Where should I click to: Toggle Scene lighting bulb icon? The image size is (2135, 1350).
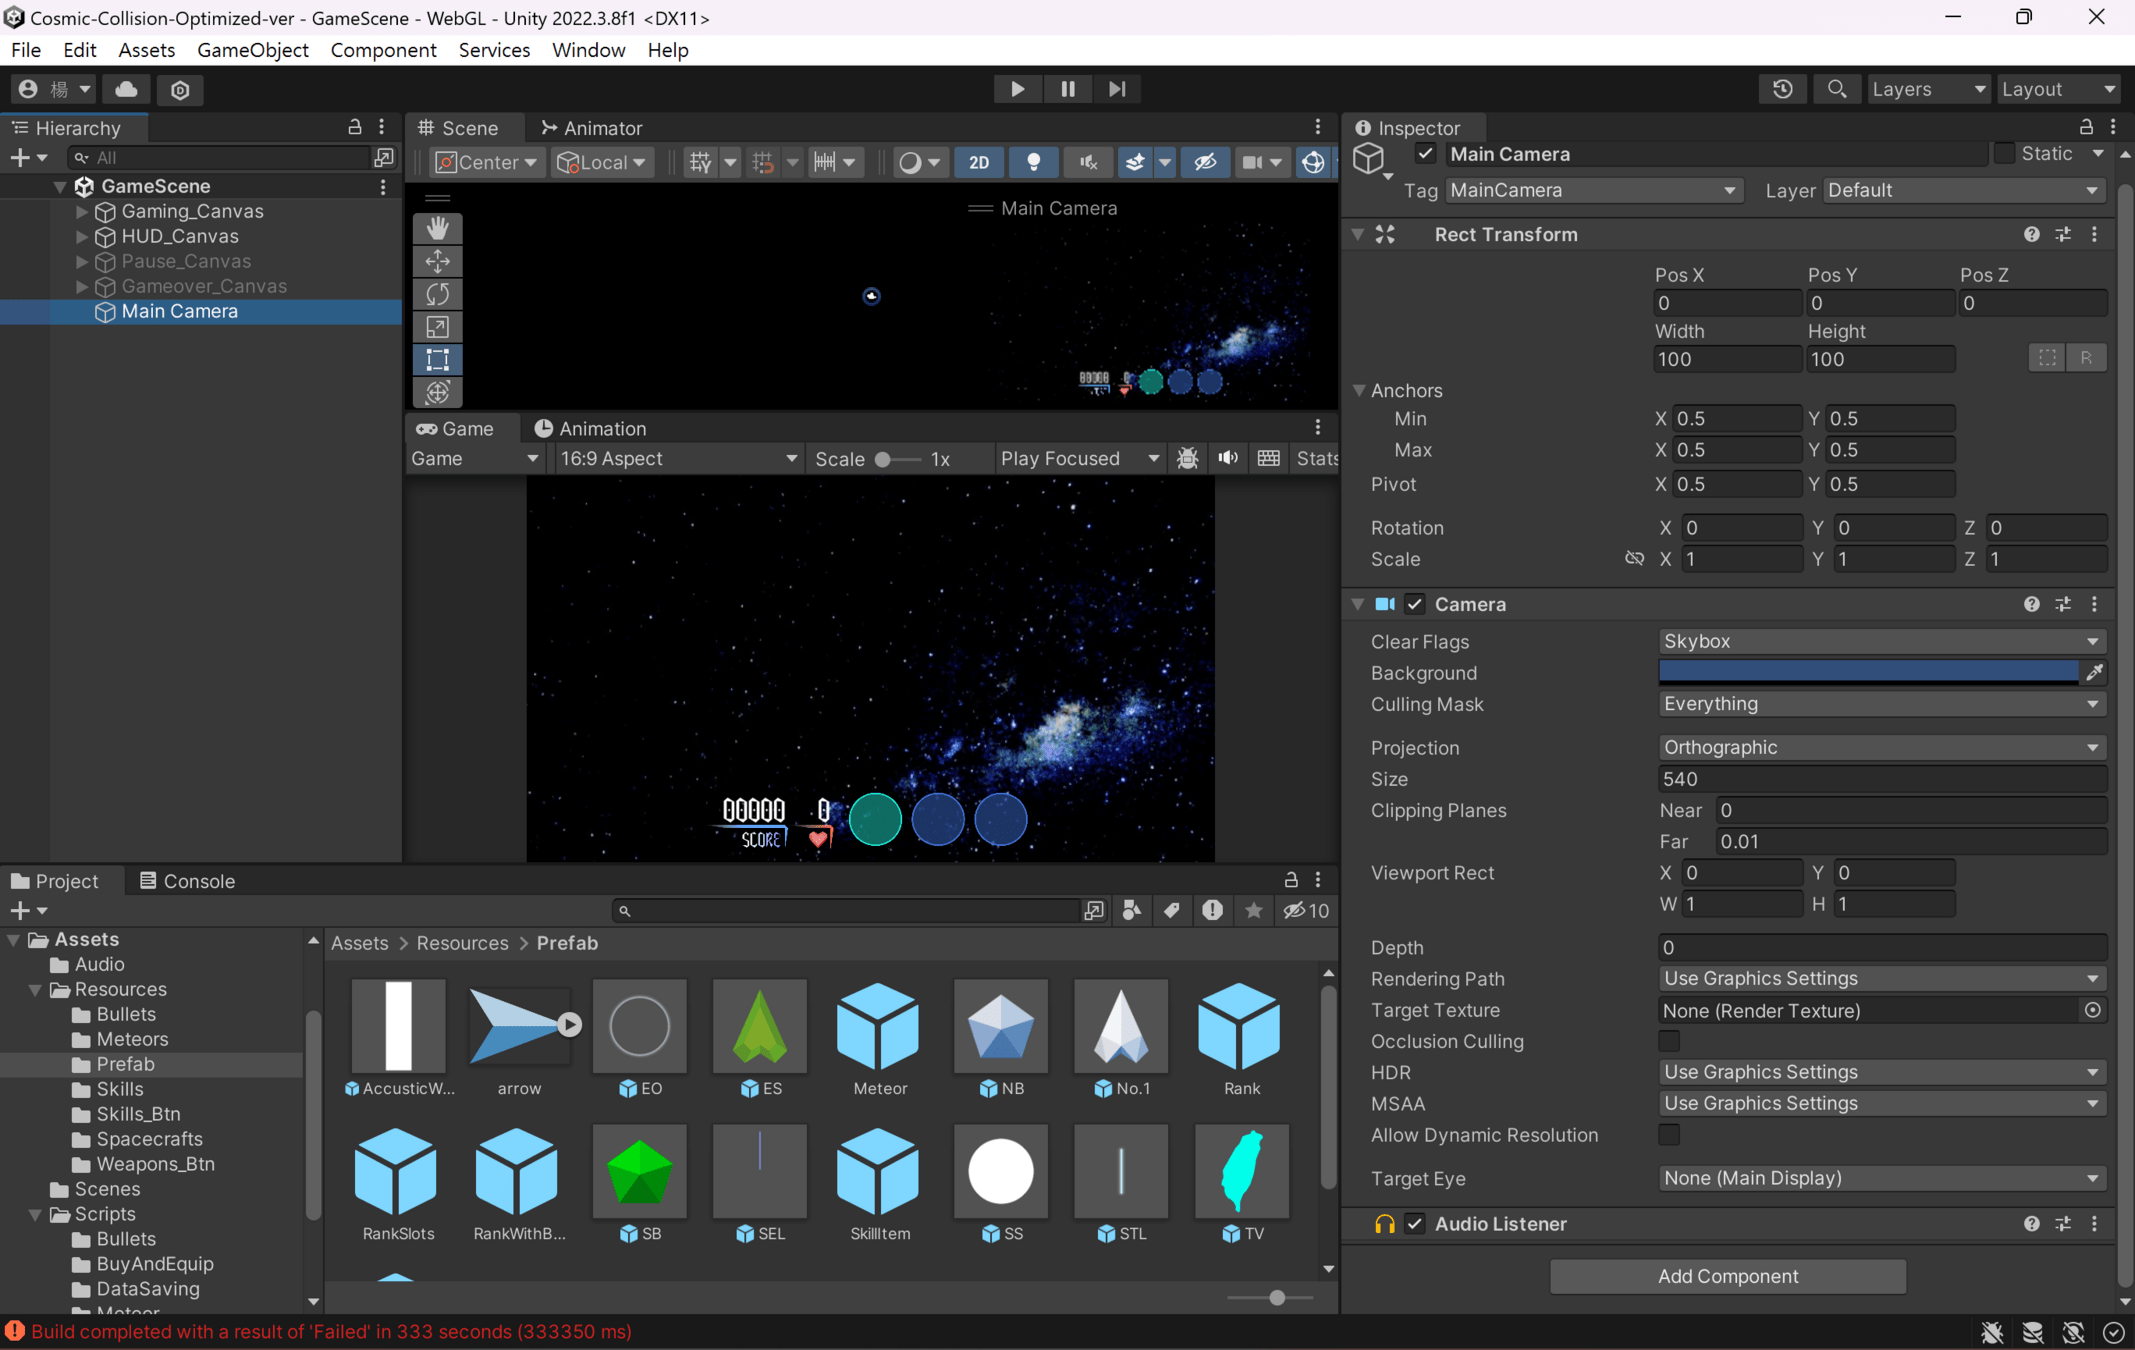click(x=1034, y=162)
